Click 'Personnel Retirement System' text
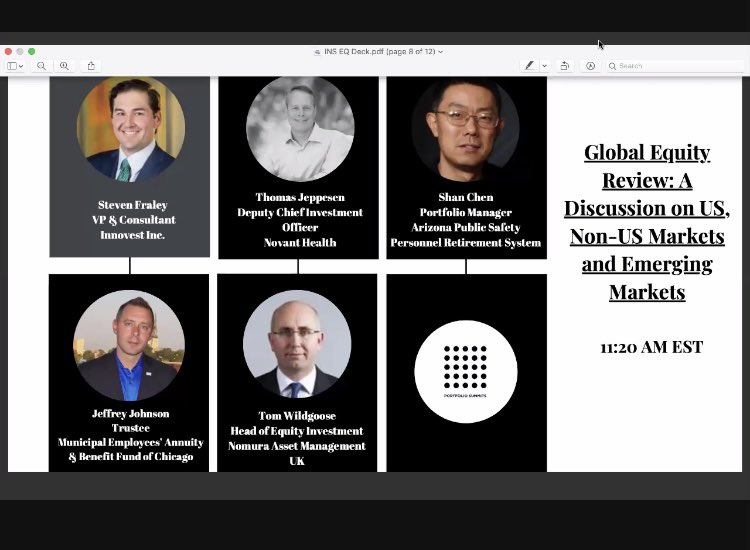The image size is (750, 550). (x=465, y=242)
